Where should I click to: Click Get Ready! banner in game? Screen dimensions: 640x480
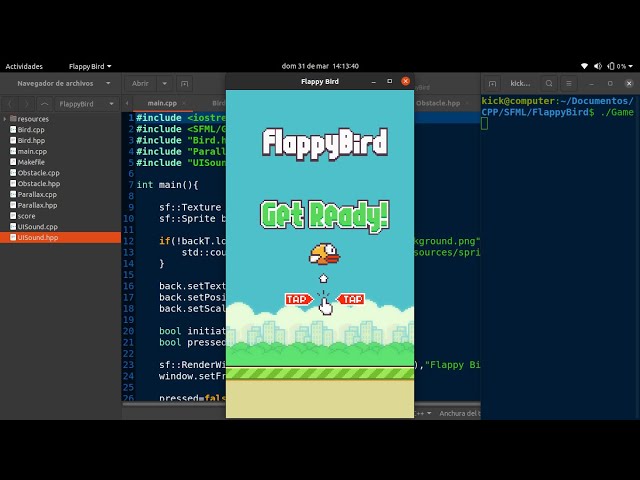click(325, 215)
